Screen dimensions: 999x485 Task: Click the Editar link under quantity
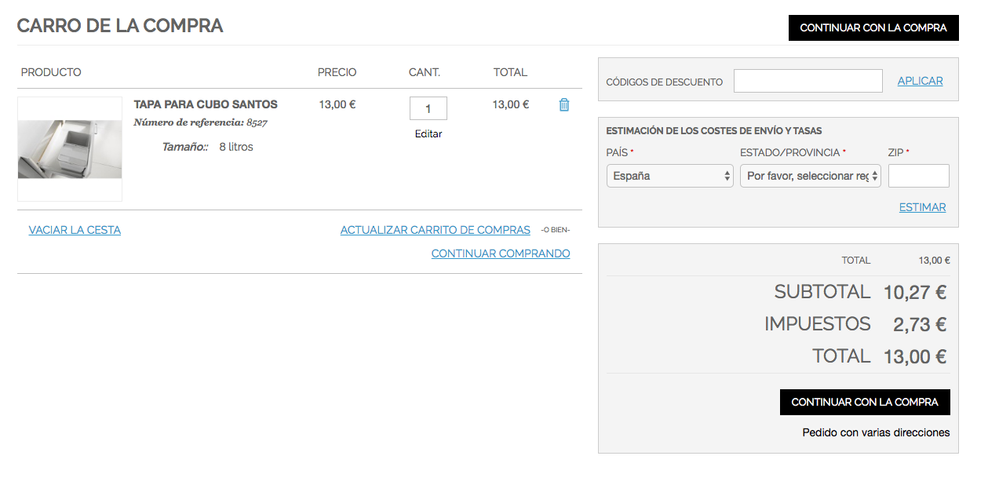(x=428, y=134)
